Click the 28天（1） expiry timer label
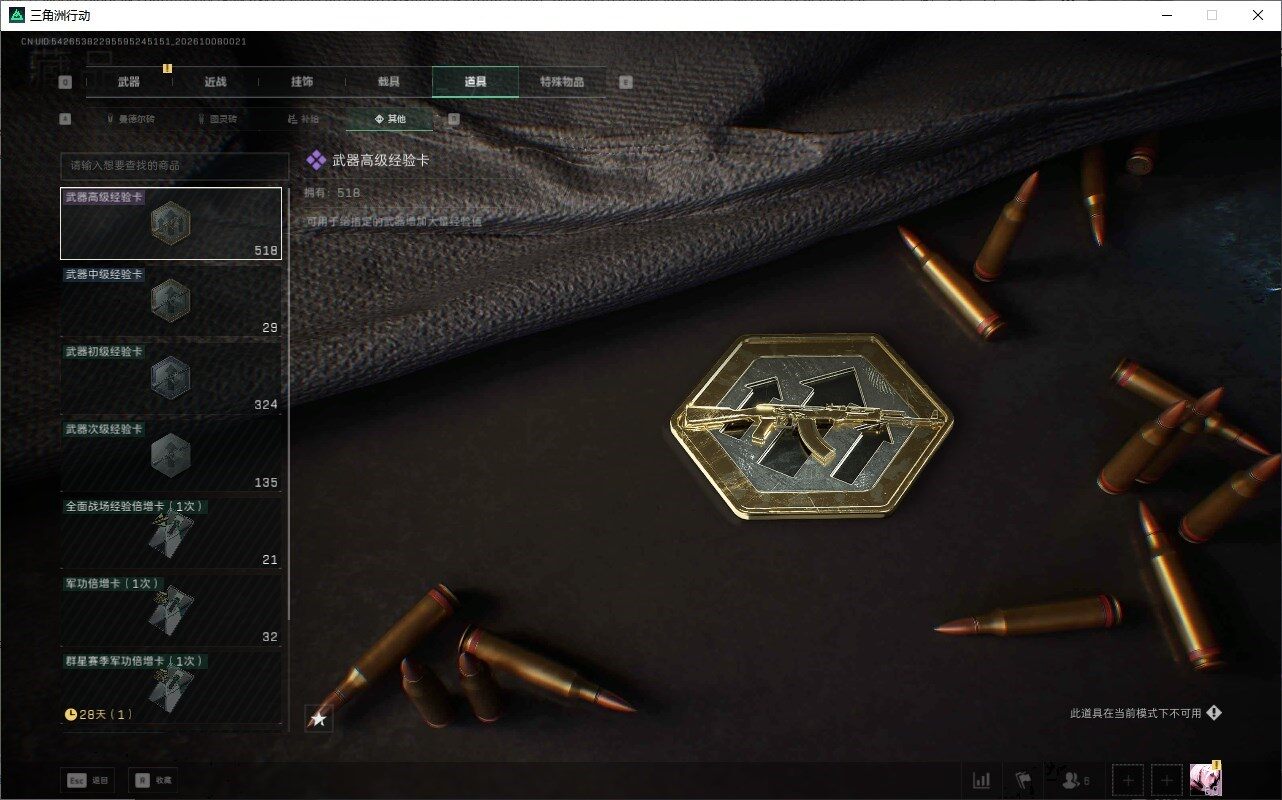Image resolution: width=1282 pixels, height=800 pixels. (98, 714)
